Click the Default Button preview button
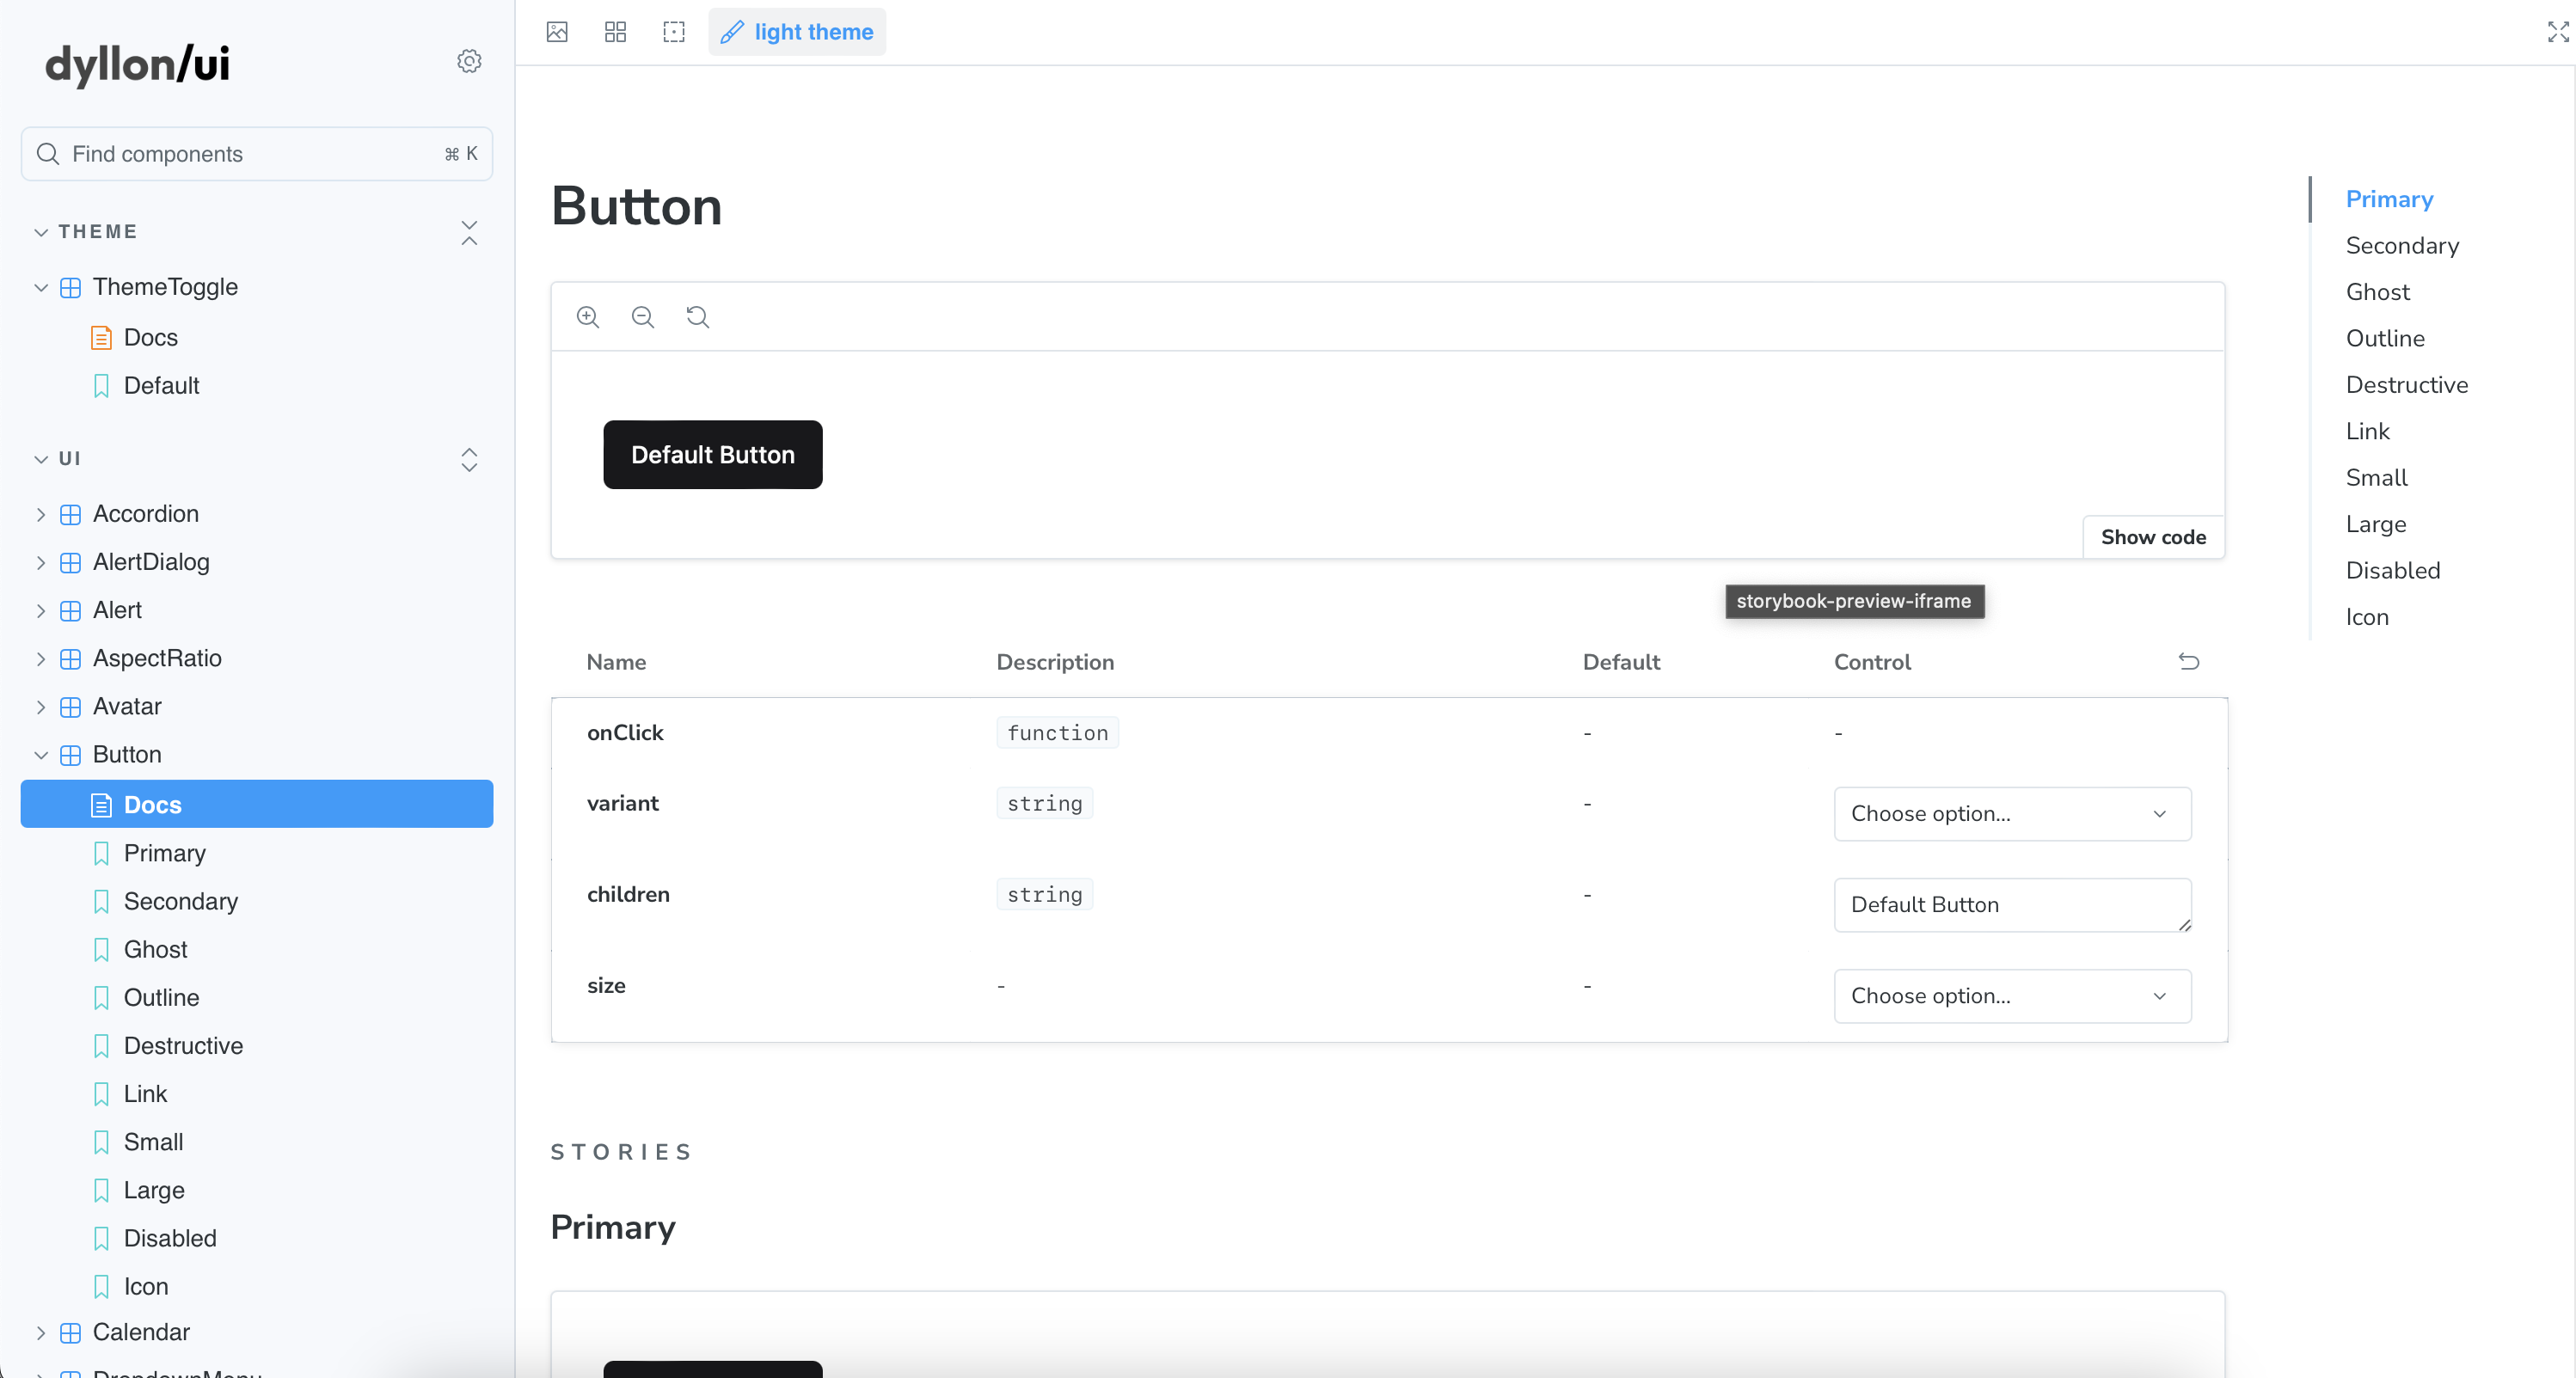 point(712,455)
